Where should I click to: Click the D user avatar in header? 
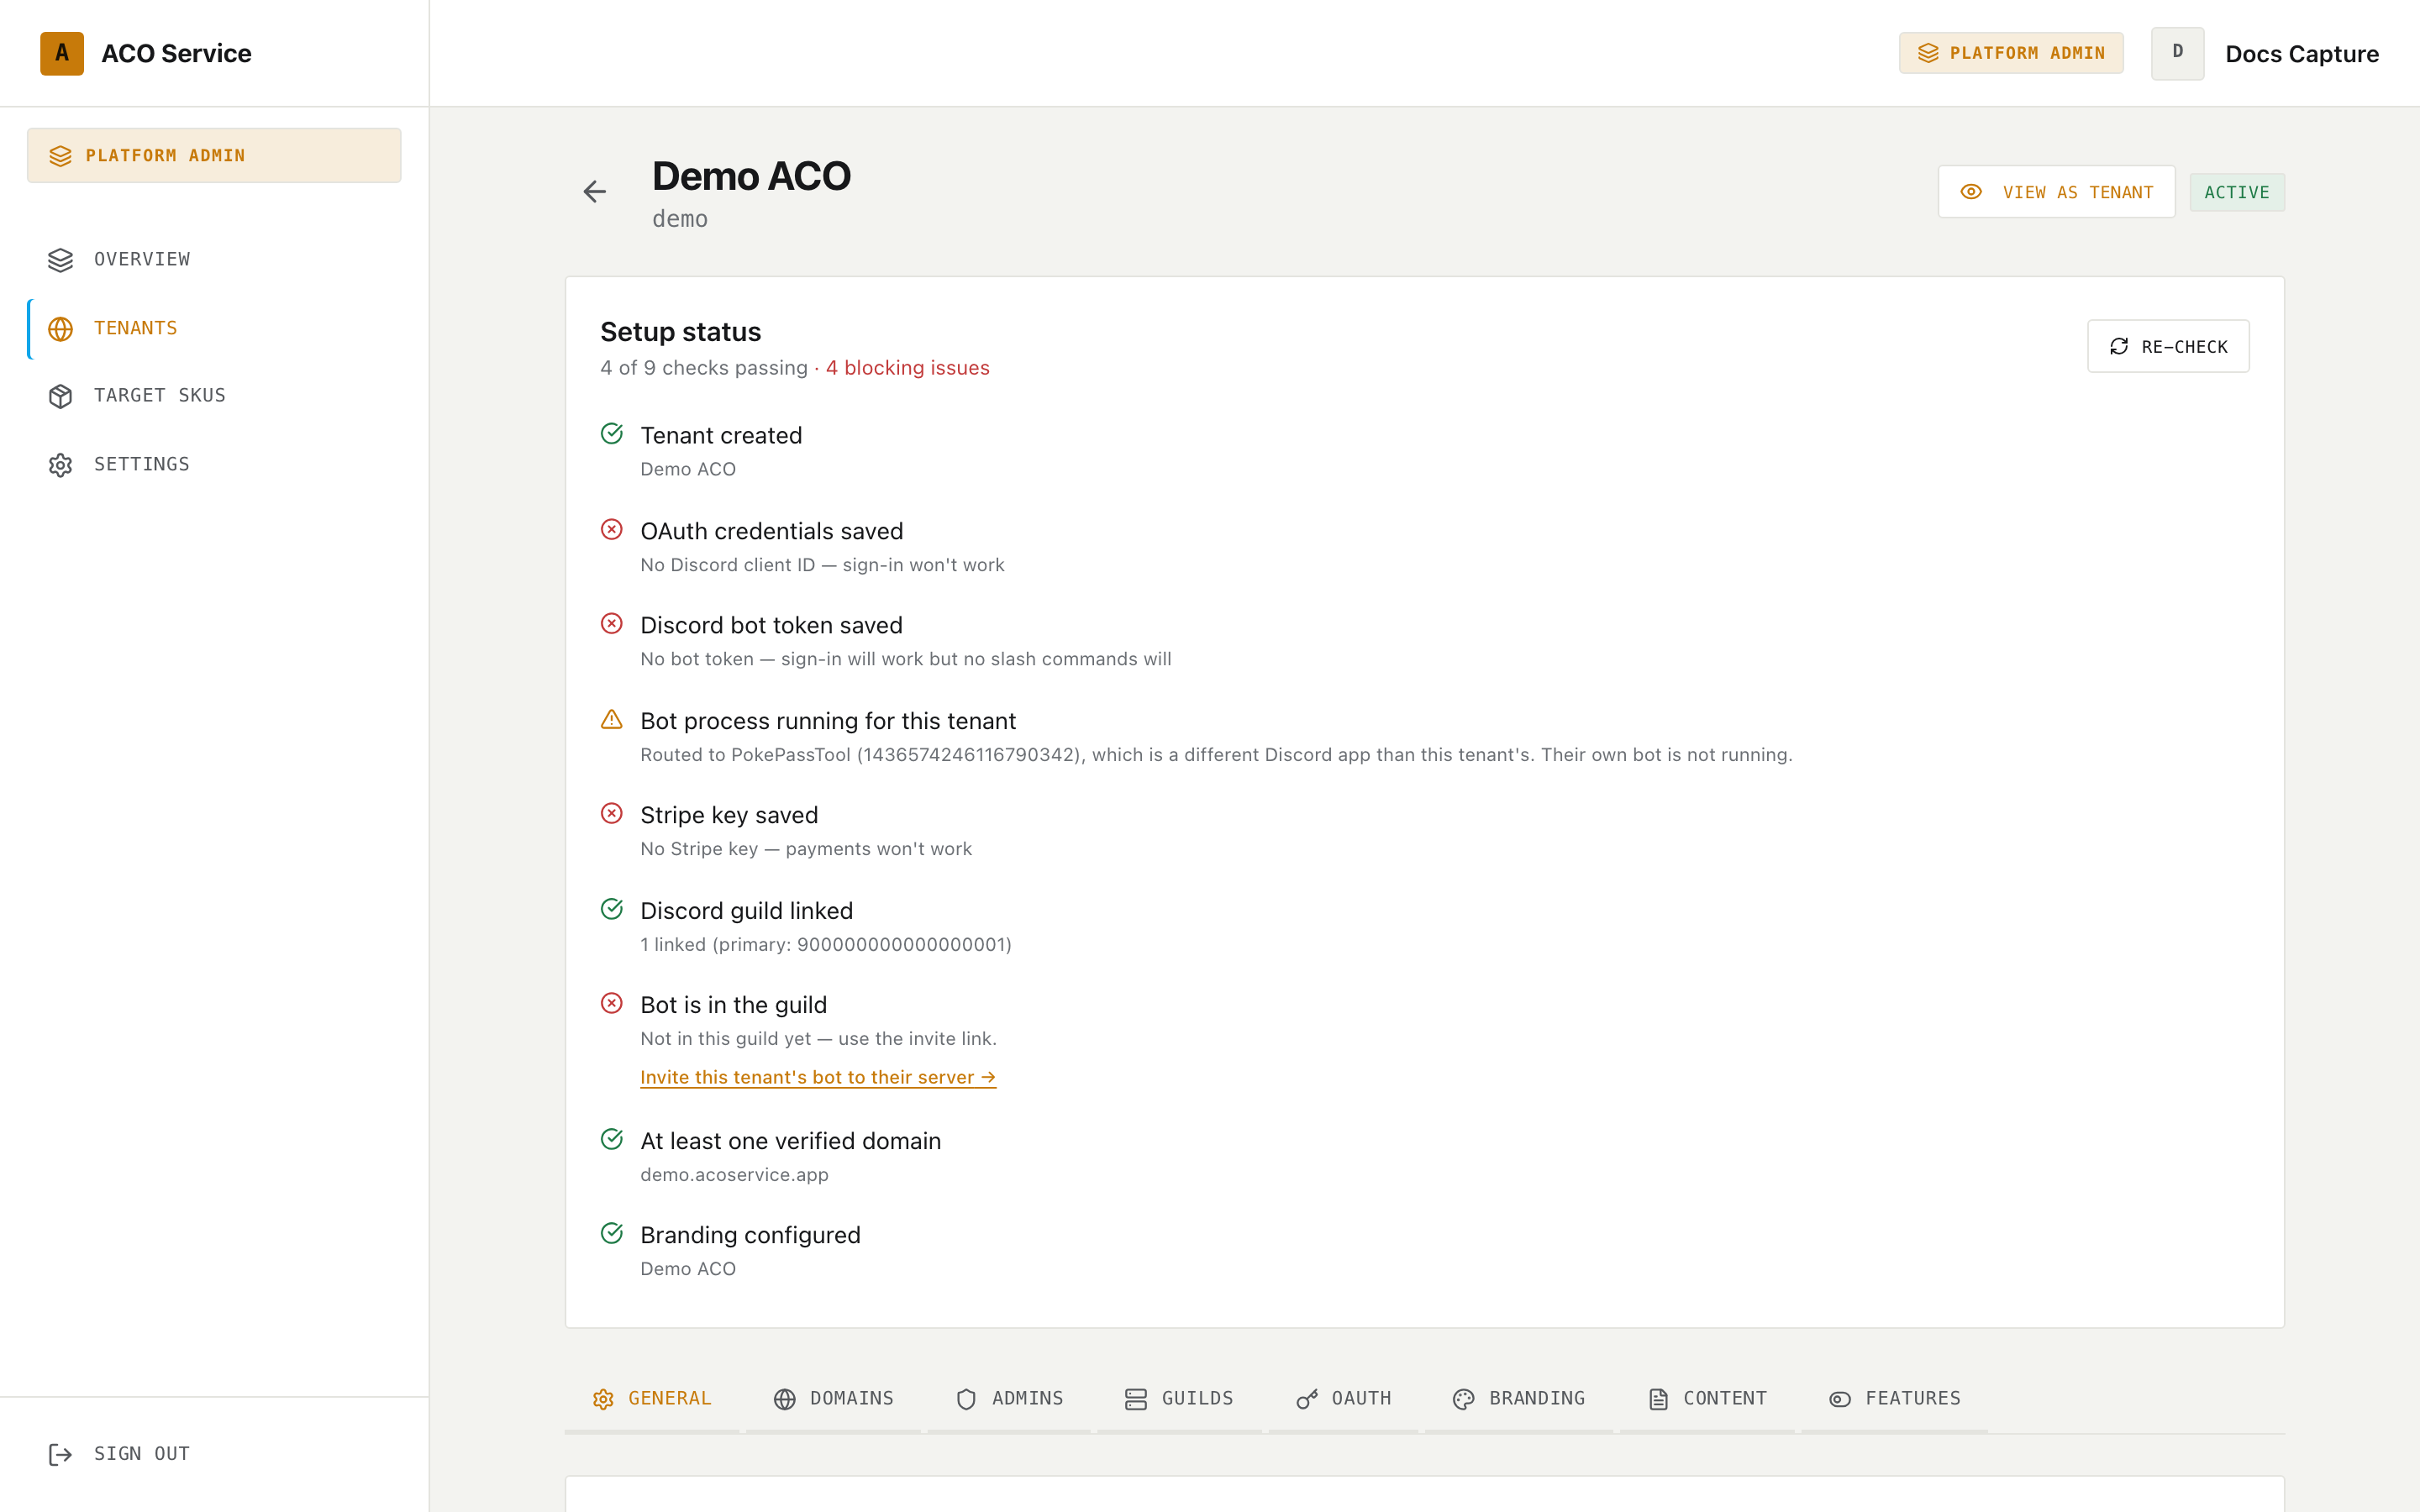[2177, 53]
